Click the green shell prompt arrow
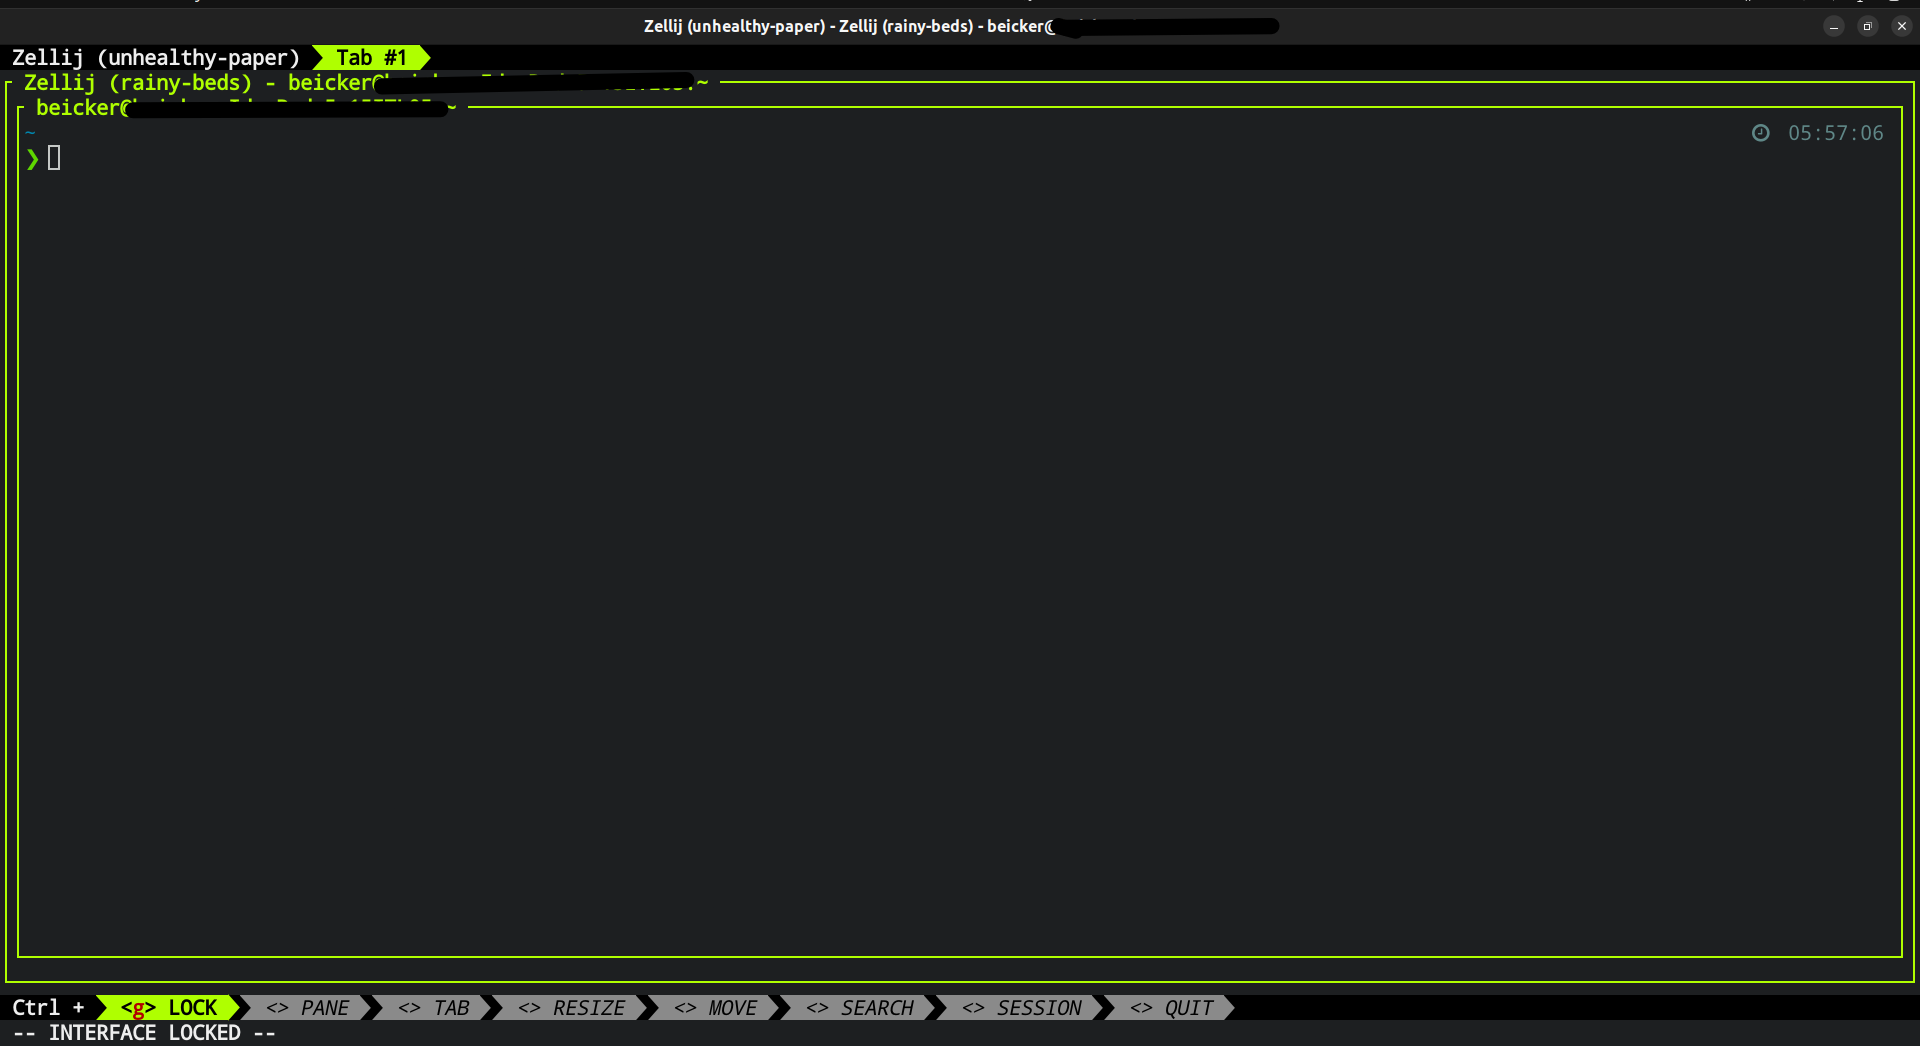Image resolution: width=1920 pixels, height=1046 pixels. [32, 158]
